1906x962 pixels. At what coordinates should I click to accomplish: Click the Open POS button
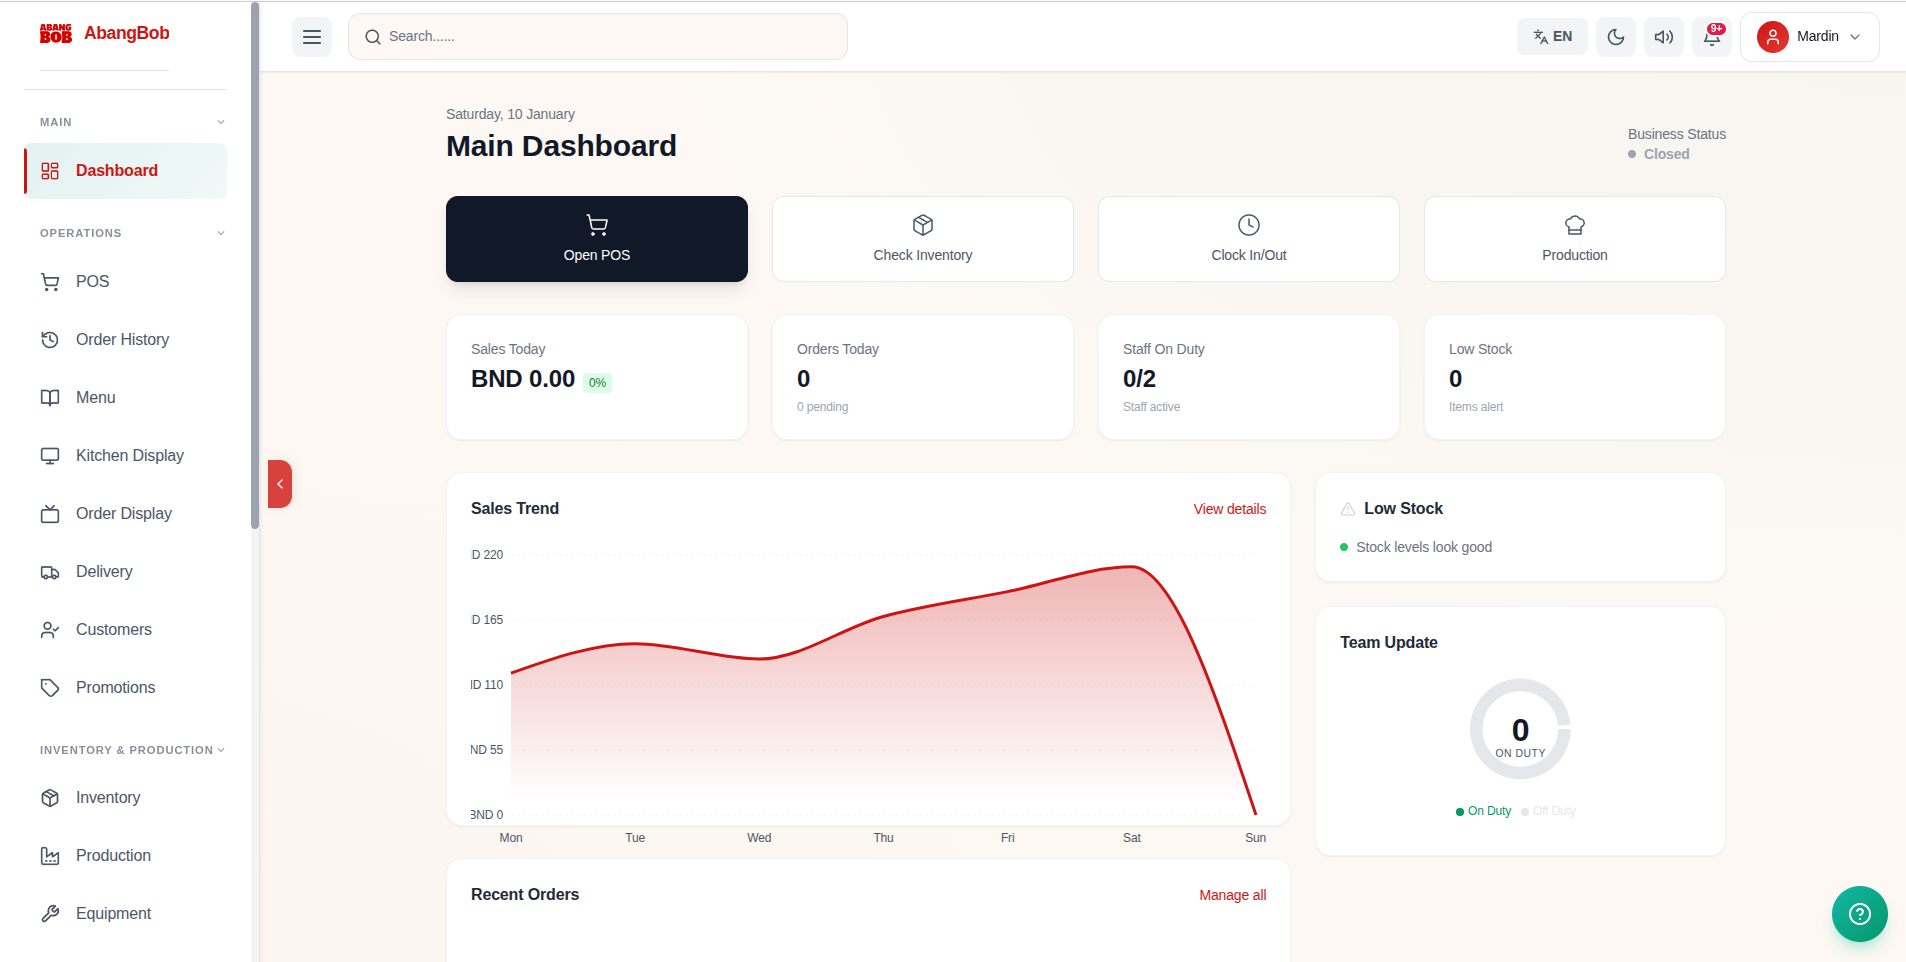tap(596, 239)
